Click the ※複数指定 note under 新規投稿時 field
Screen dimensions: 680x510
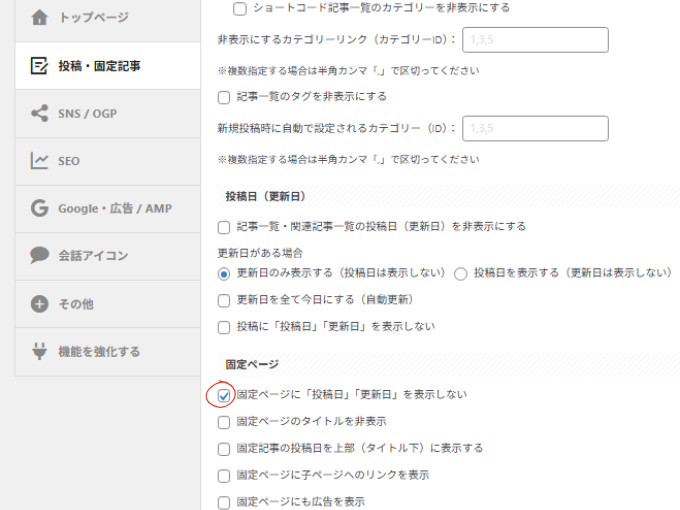[x=348, y=160]
